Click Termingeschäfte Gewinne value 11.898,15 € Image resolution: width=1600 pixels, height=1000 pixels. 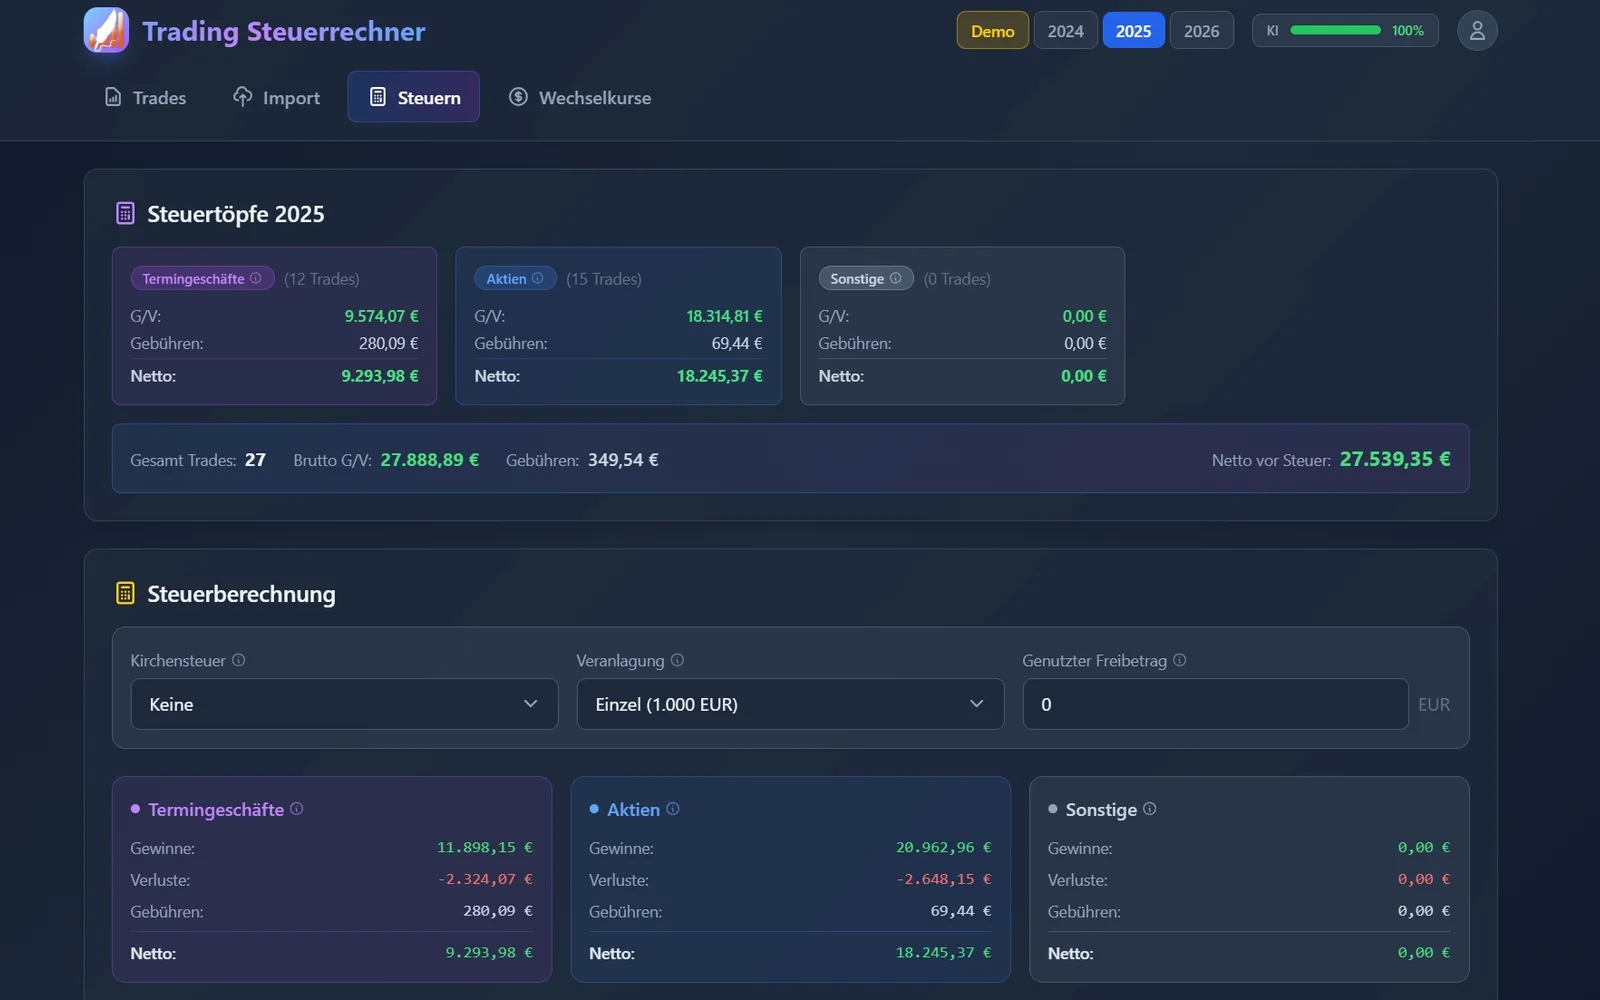(x=485, y=847)
